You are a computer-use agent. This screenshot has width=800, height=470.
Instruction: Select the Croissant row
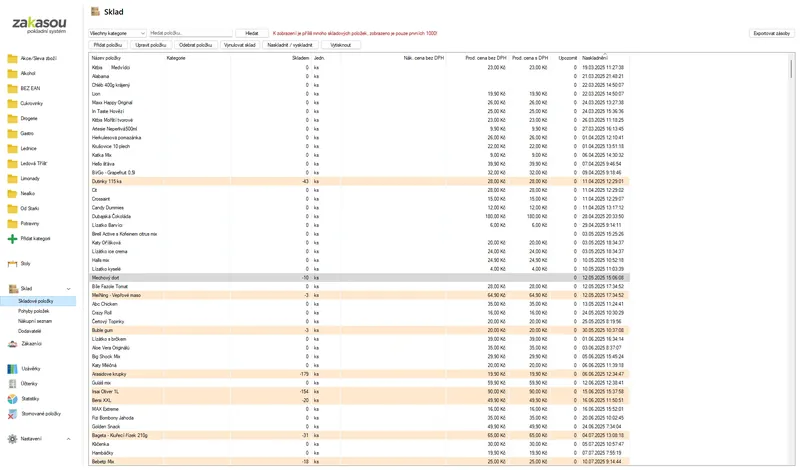click(359, 199)
